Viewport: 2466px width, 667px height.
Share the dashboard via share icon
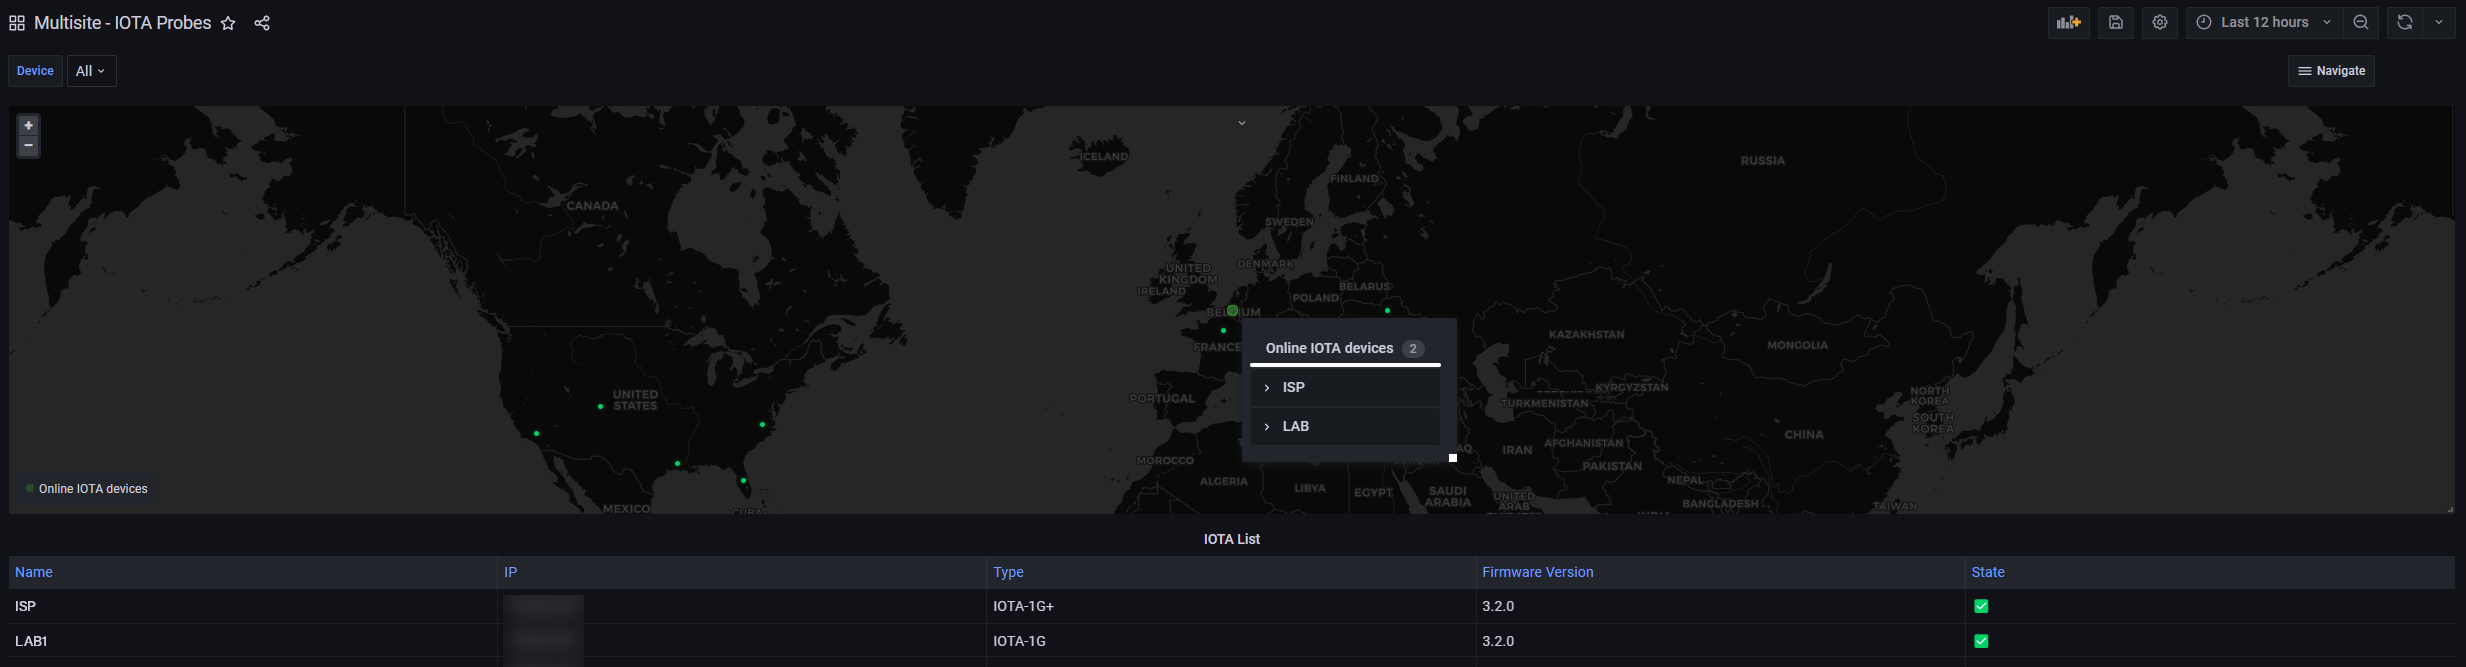point(262,23)
